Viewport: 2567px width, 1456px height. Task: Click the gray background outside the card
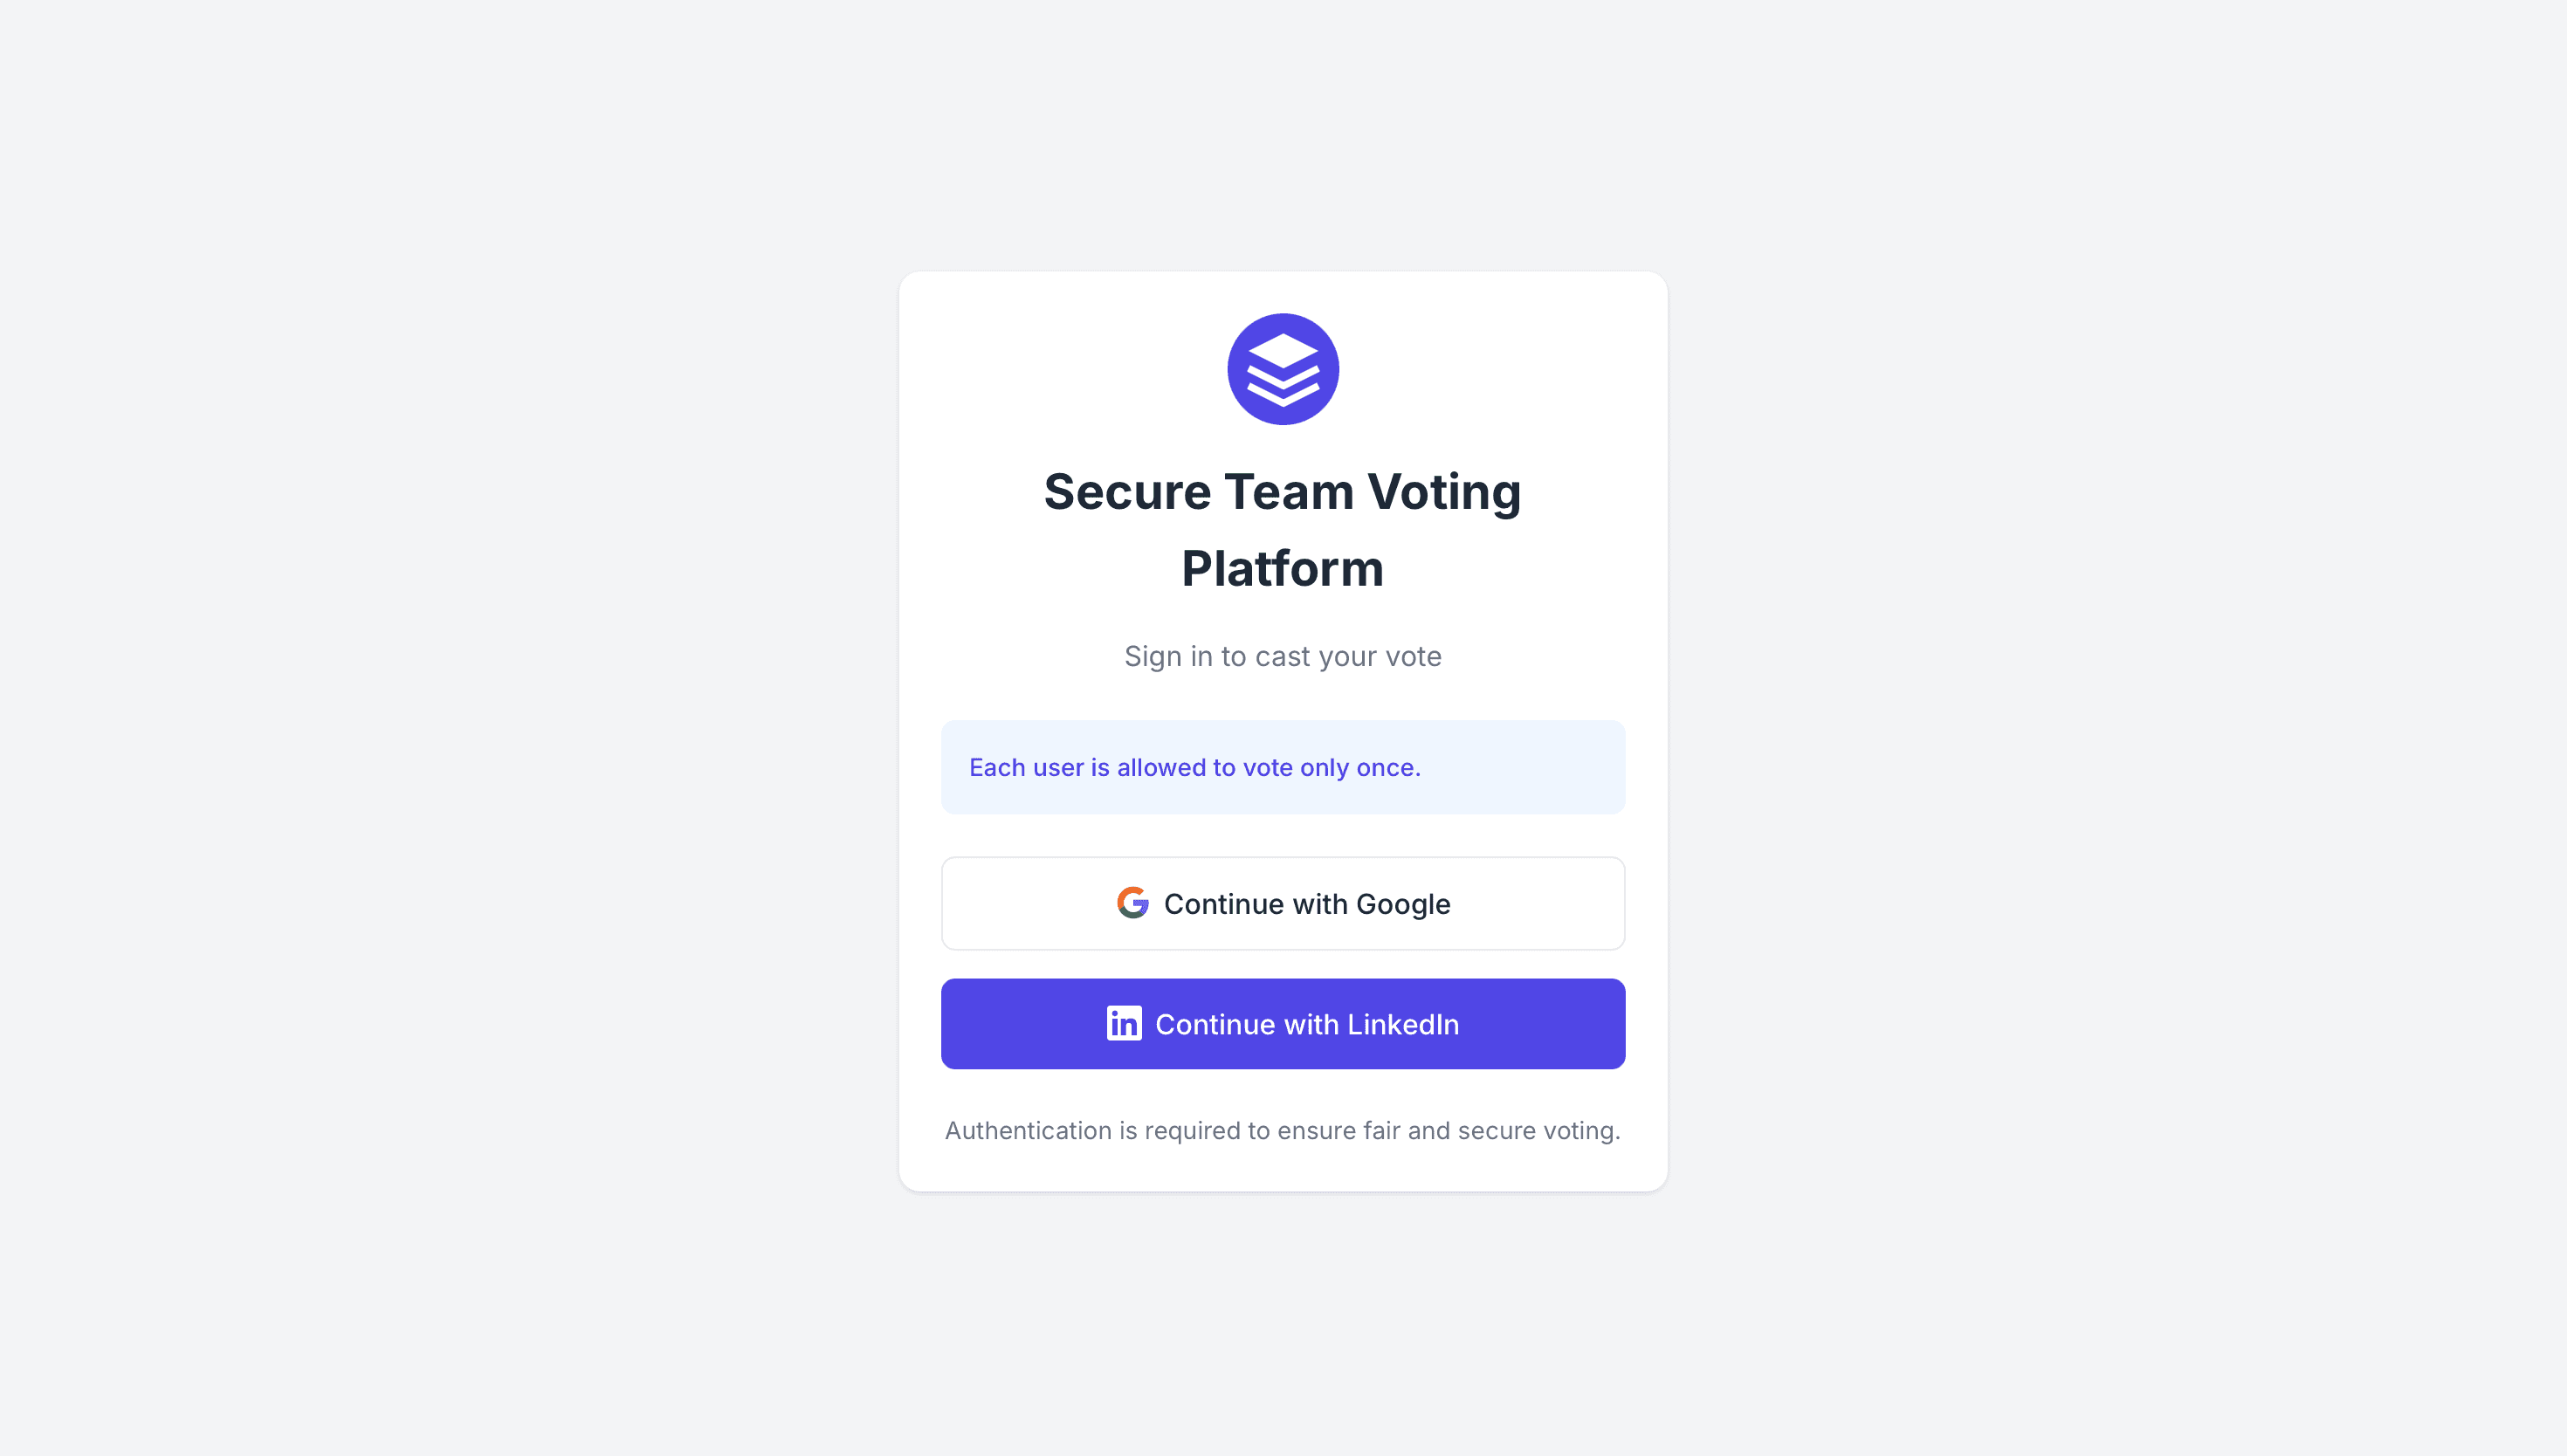tap(400, 700)
